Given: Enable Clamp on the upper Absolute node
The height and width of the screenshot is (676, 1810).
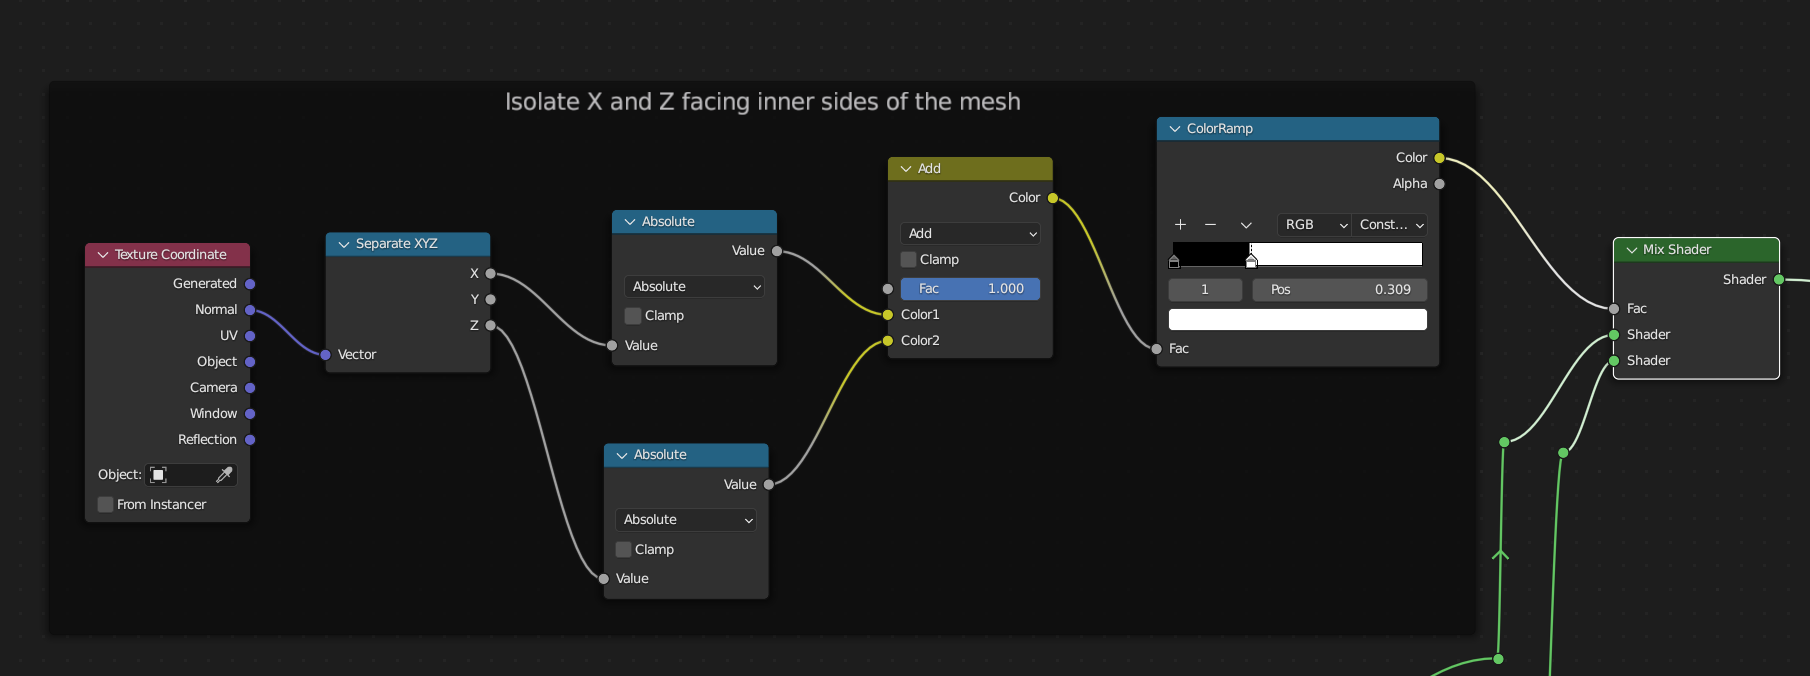Looking at the screenshot, I should click(633, 316).
